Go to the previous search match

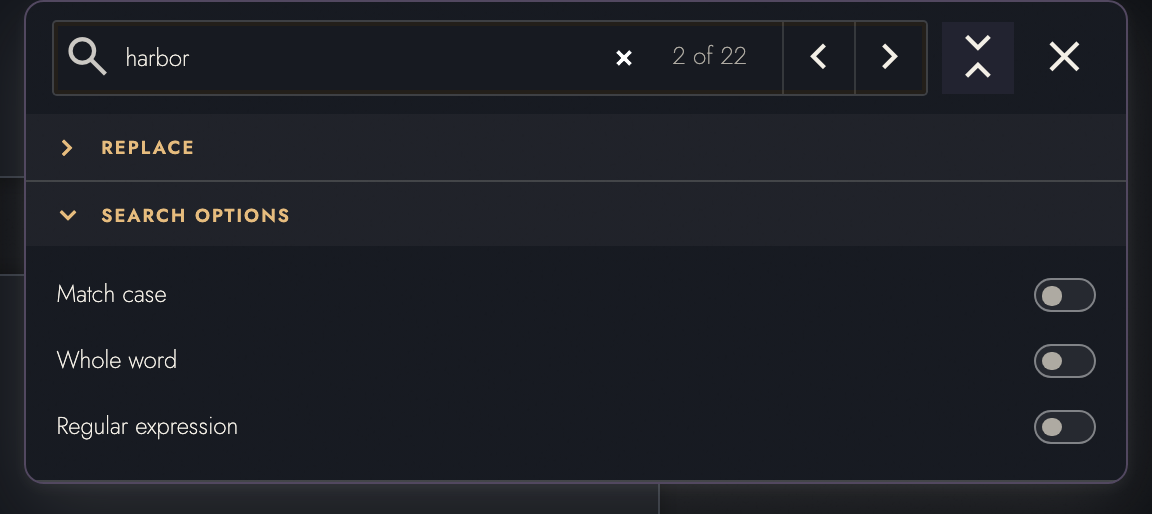tap(818, 57)
